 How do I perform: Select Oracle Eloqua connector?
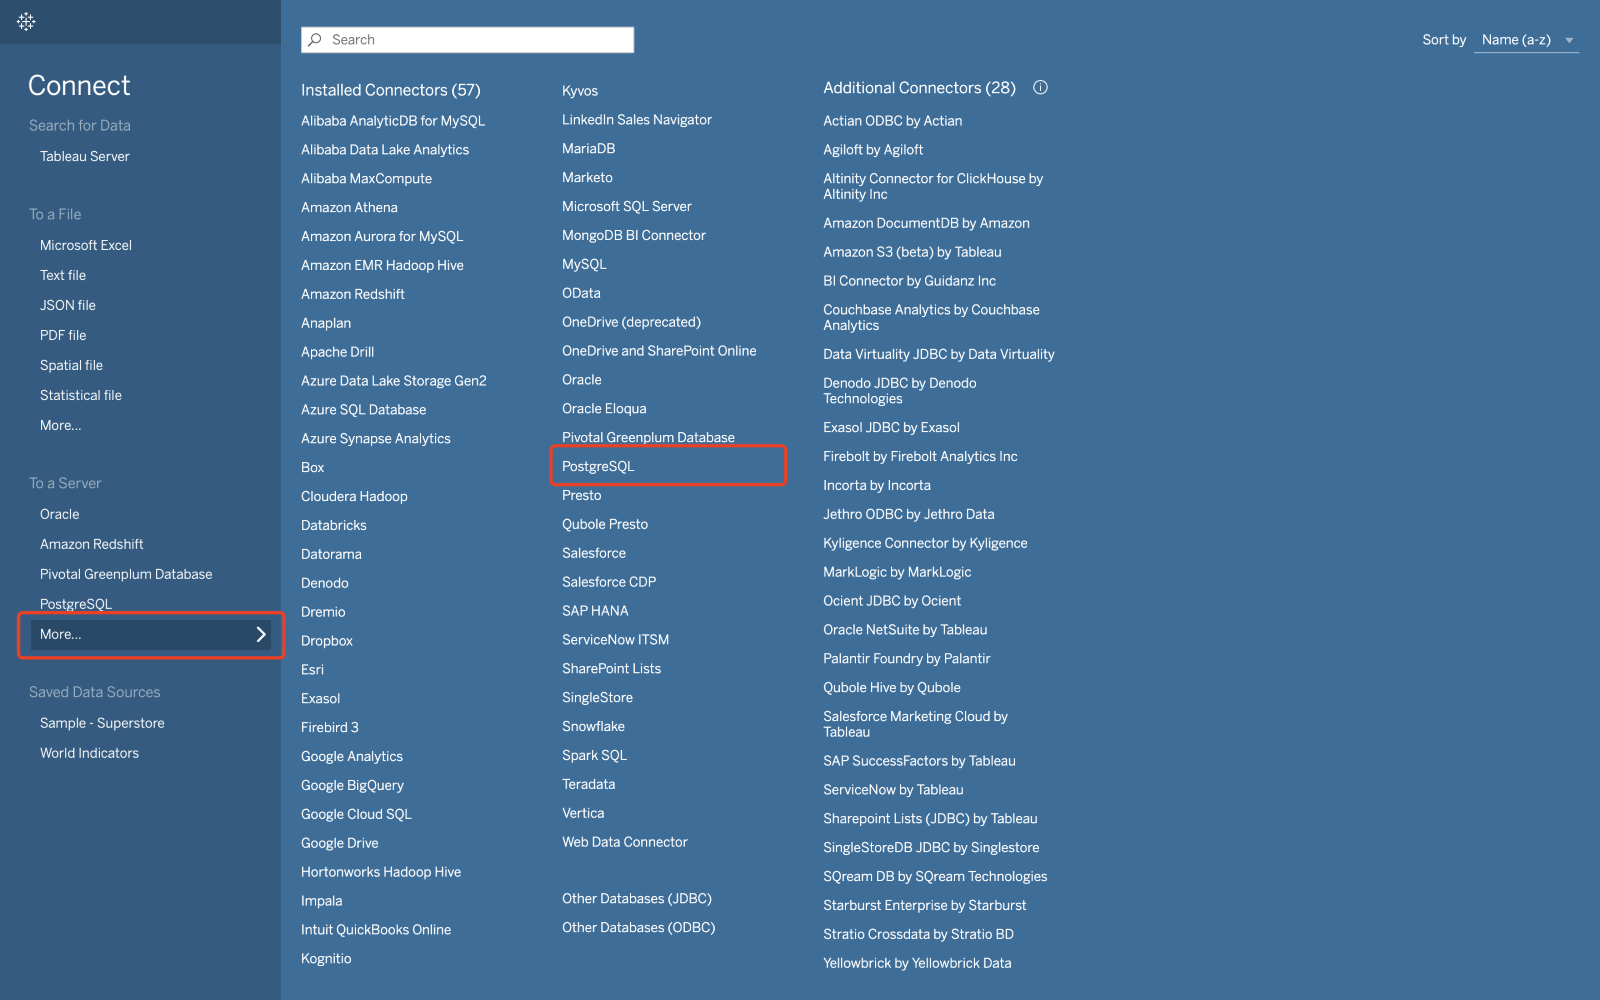point(604,408)
